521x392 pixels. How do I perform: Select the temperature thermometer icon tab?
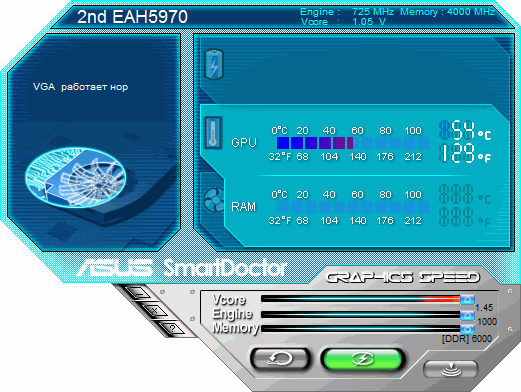(213, 132)
